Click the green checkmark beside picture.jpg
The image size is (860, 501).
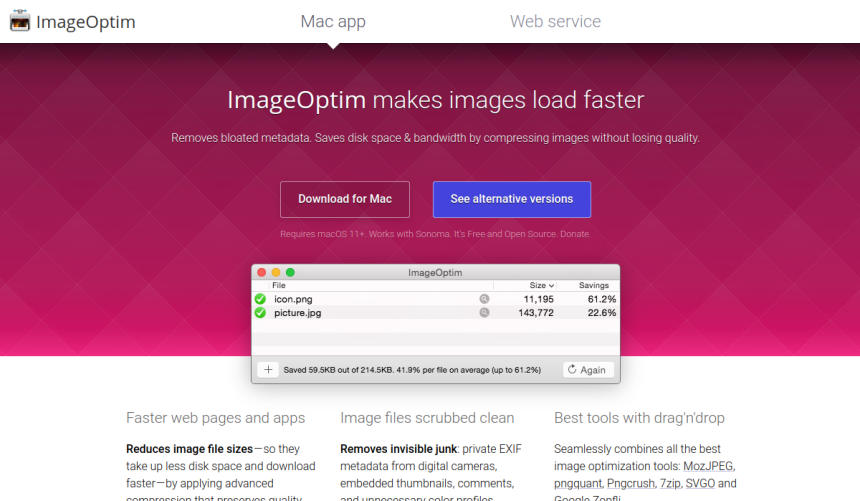260,313
